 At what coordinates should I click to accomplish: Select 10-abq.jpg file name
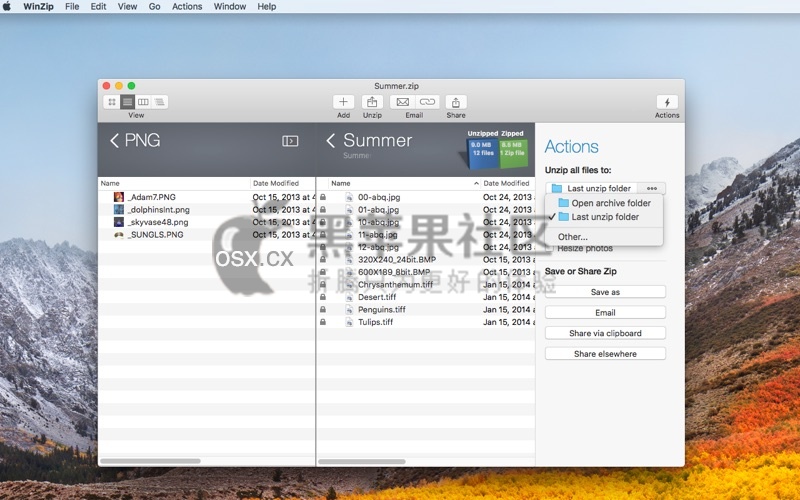point(378,222)
